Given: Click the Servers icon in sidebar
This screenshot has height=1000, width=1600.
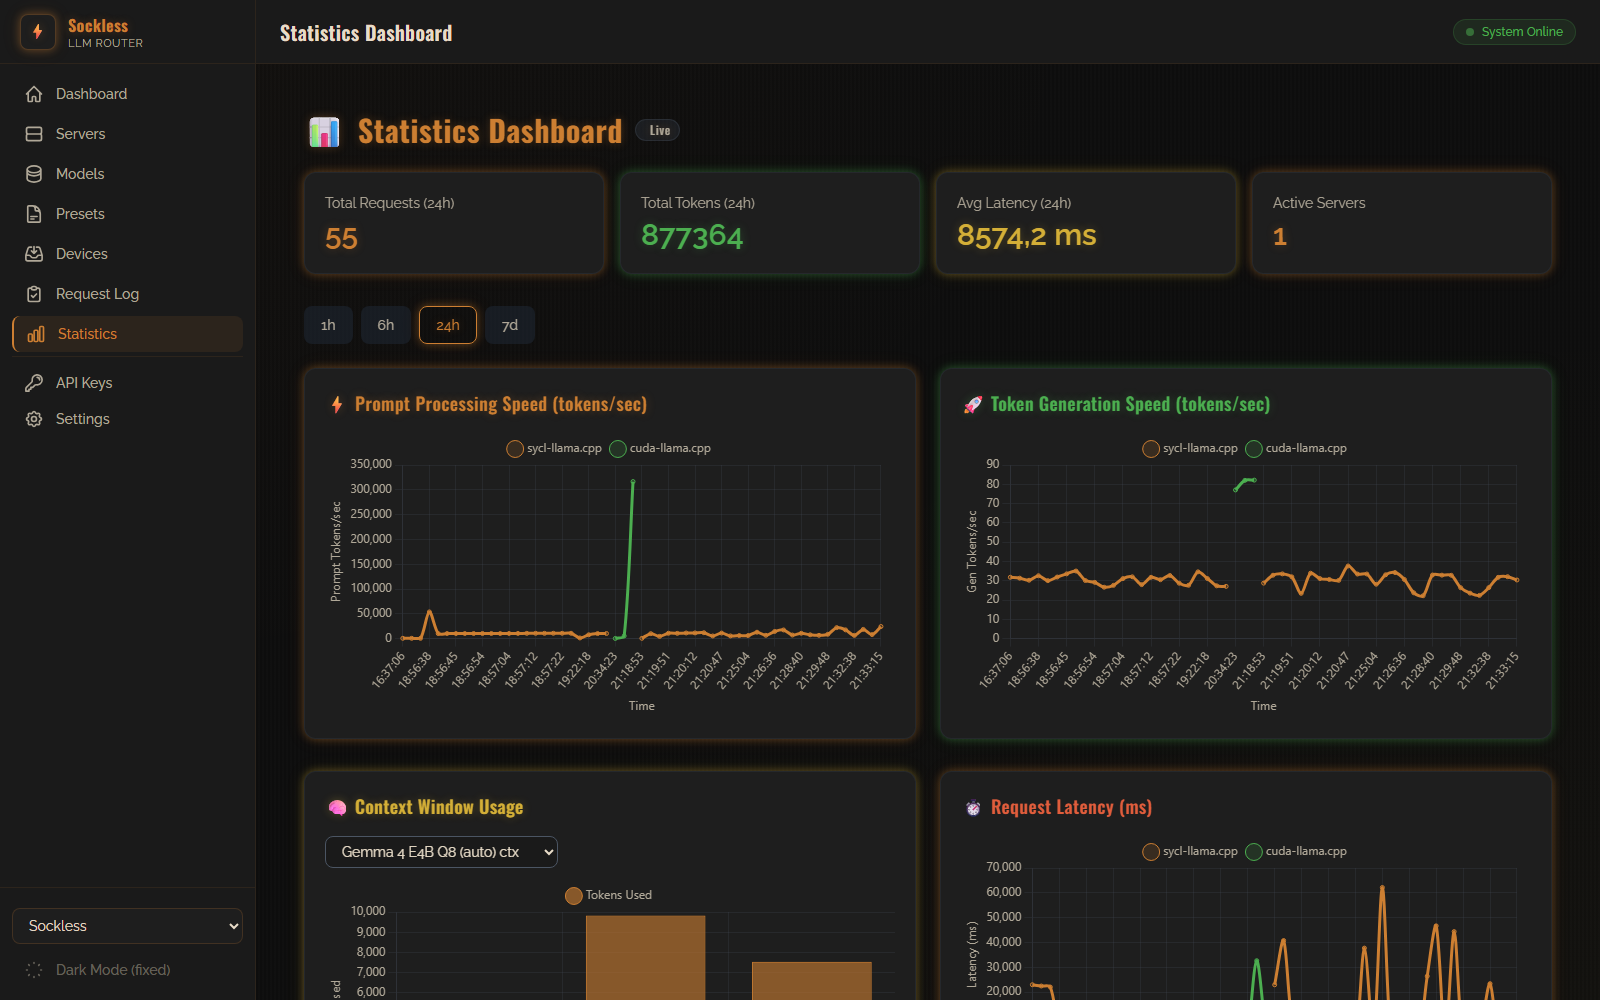Looking at the screenshot, I should (x=34, y=134).
